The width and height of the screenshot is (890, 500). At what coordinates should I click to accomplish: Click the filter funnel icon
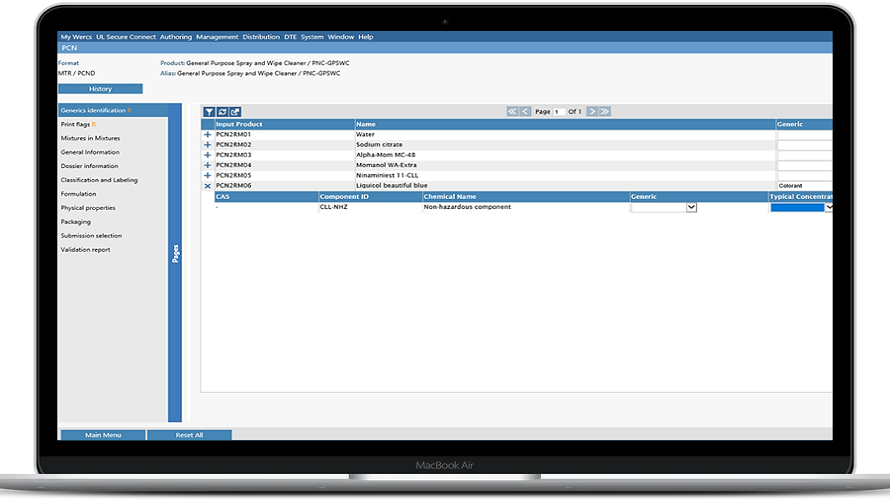(209, 112)
